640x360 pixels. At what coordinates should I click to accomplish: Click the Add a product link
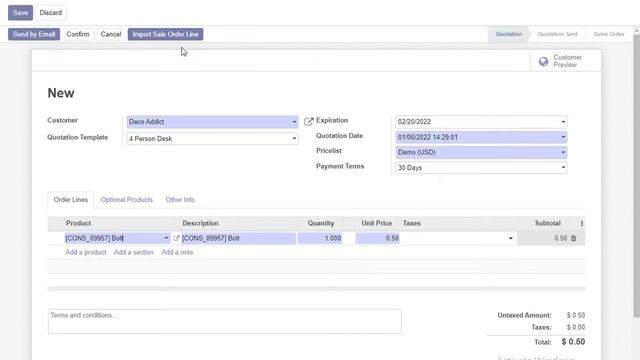click(86, 252)
